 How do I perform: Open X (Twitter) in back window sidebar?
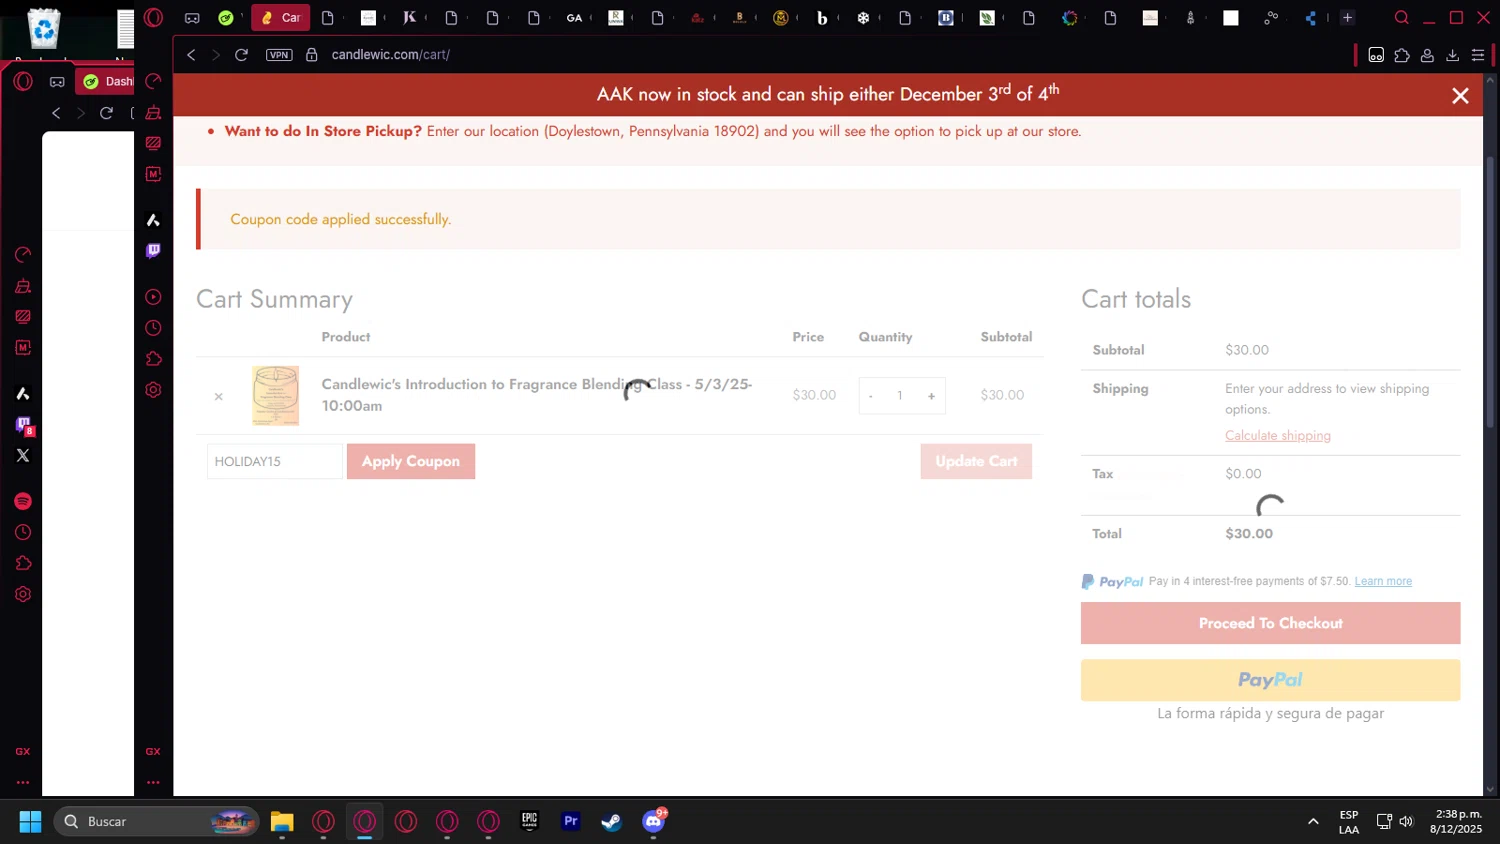pos(23,455)
